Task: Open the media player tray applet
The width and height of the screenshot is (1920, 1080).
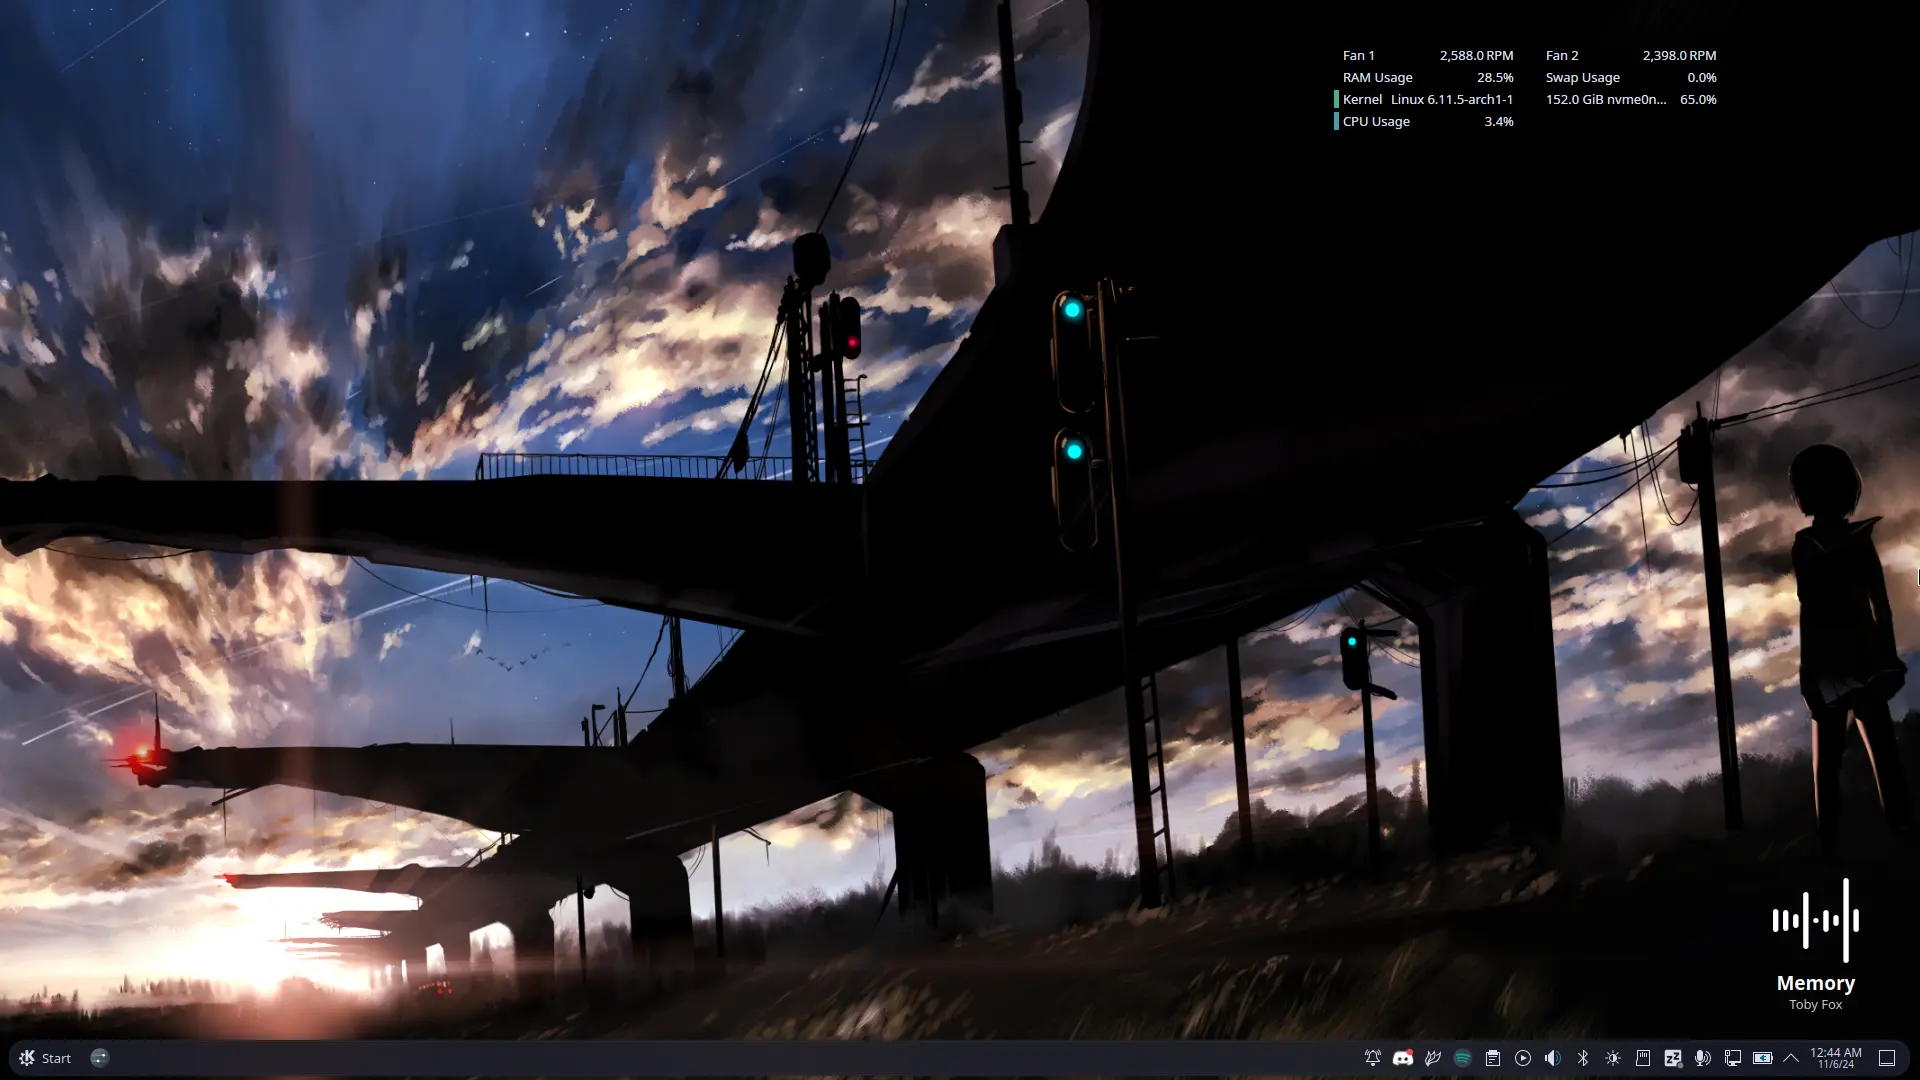Action: click(1523, 1058)
